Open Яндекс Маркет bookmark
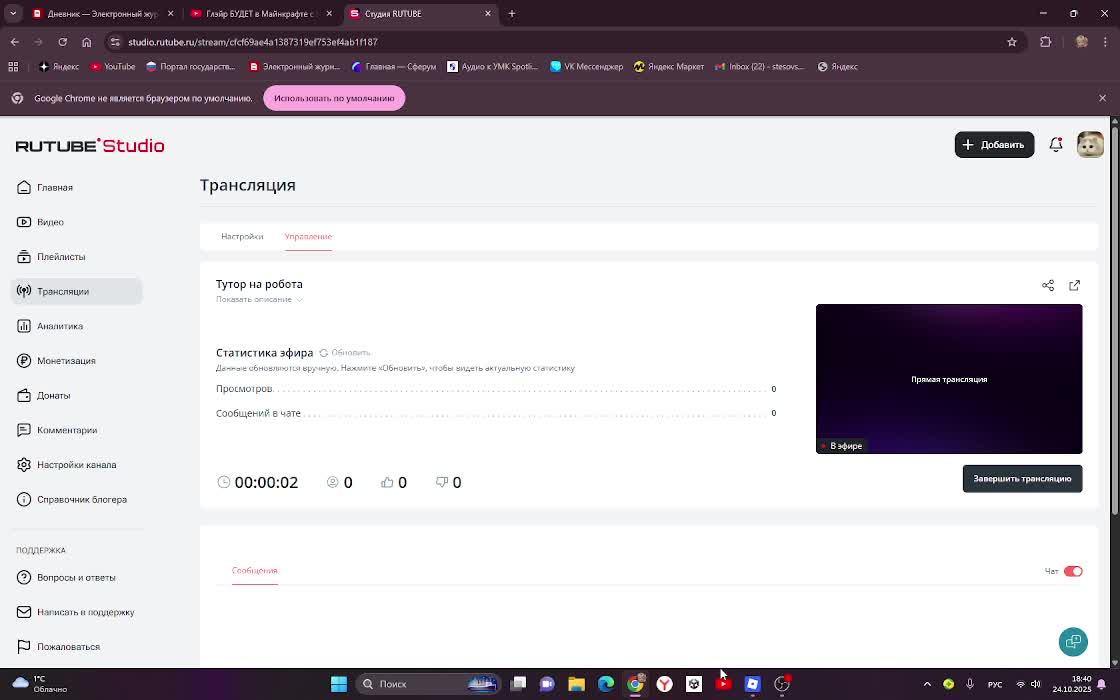The height and width of the screenshot is (700, 1120). point(669,66)
